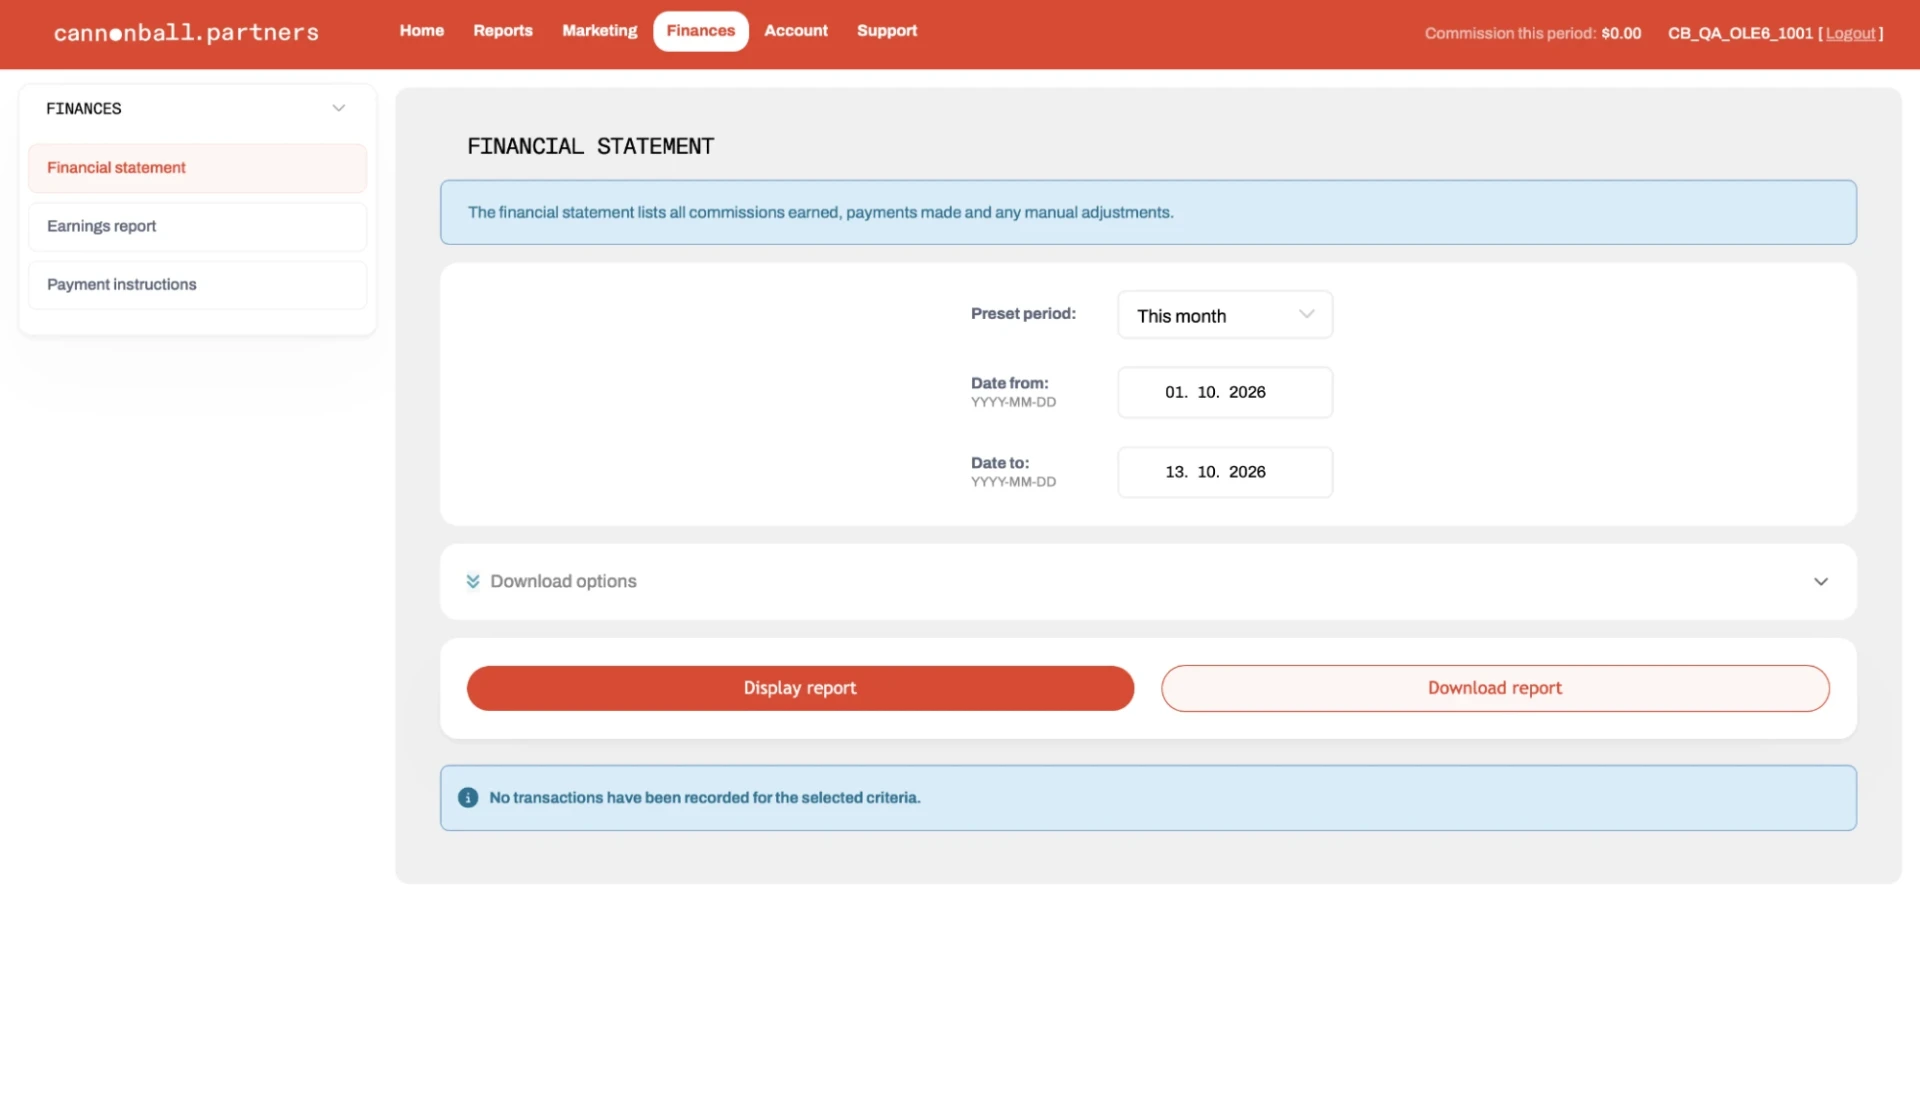
Task: Open Financial statement in the sidebar
Action: [x=197, y=168]
